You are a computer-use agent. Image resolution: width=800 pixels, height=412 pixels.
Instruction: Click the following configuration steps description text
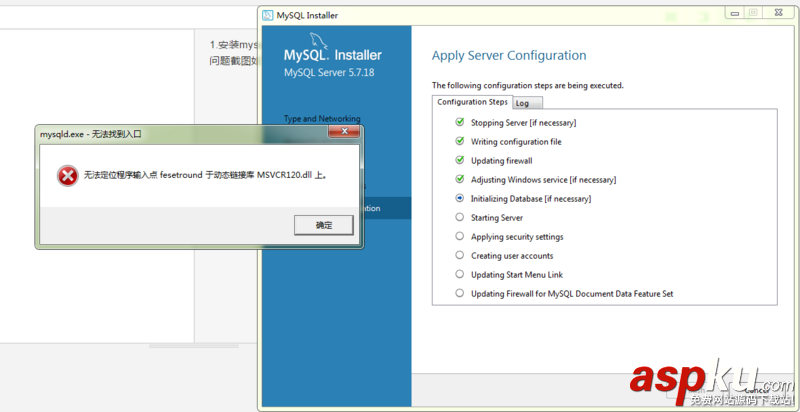click(x=528, y=86)
